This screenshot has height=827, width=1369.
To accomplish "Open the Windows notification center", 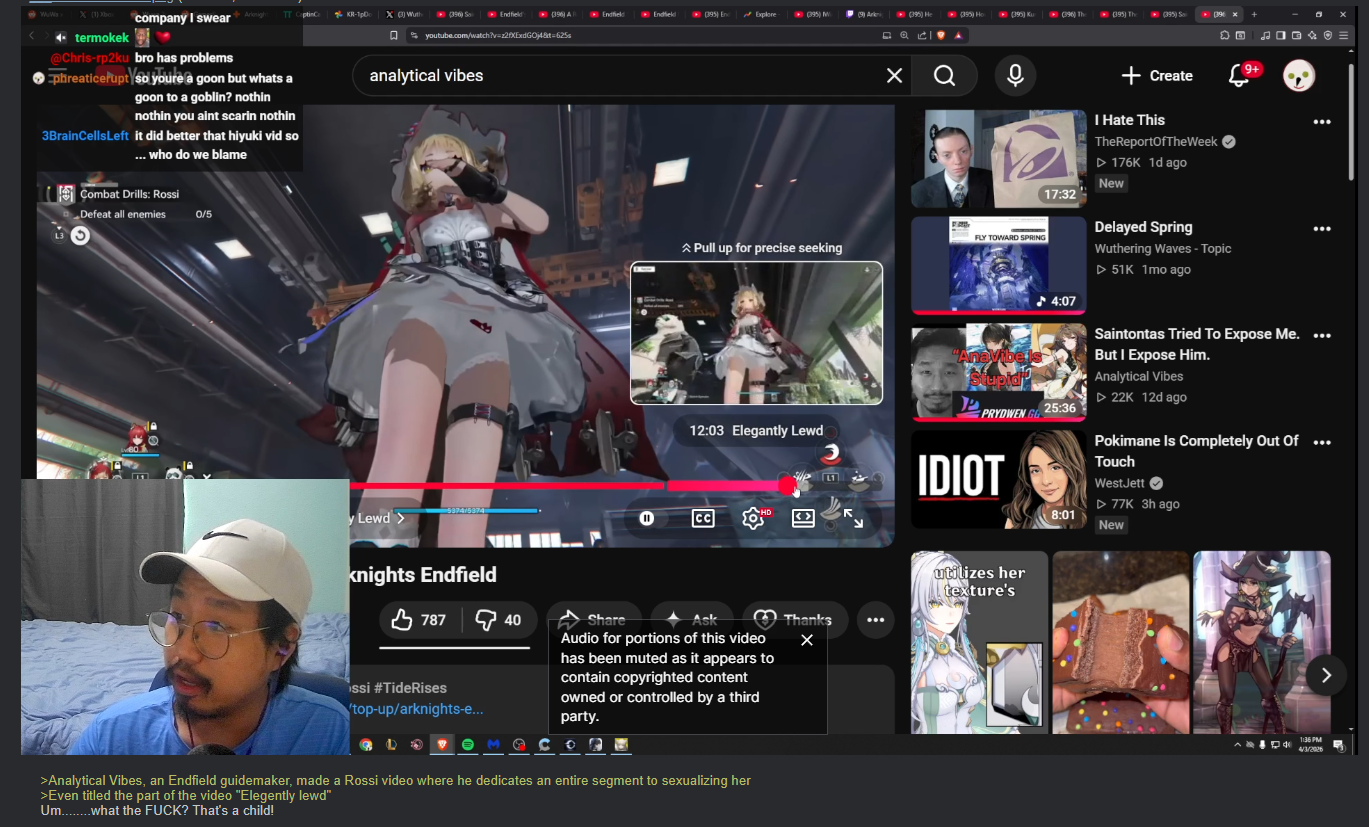I will pos(1338,745).
